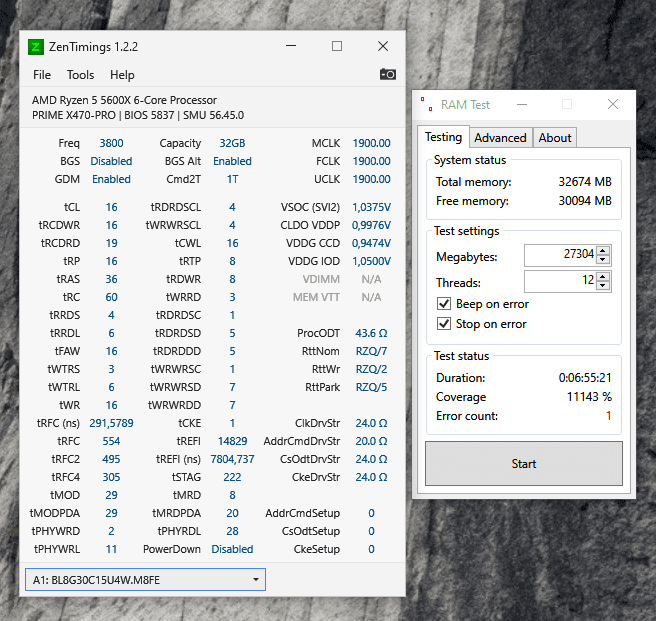Screen dimensions: 656x621
Task: Click the ProcODT value 43.6 Ω
Action: (x=372, y=333)
